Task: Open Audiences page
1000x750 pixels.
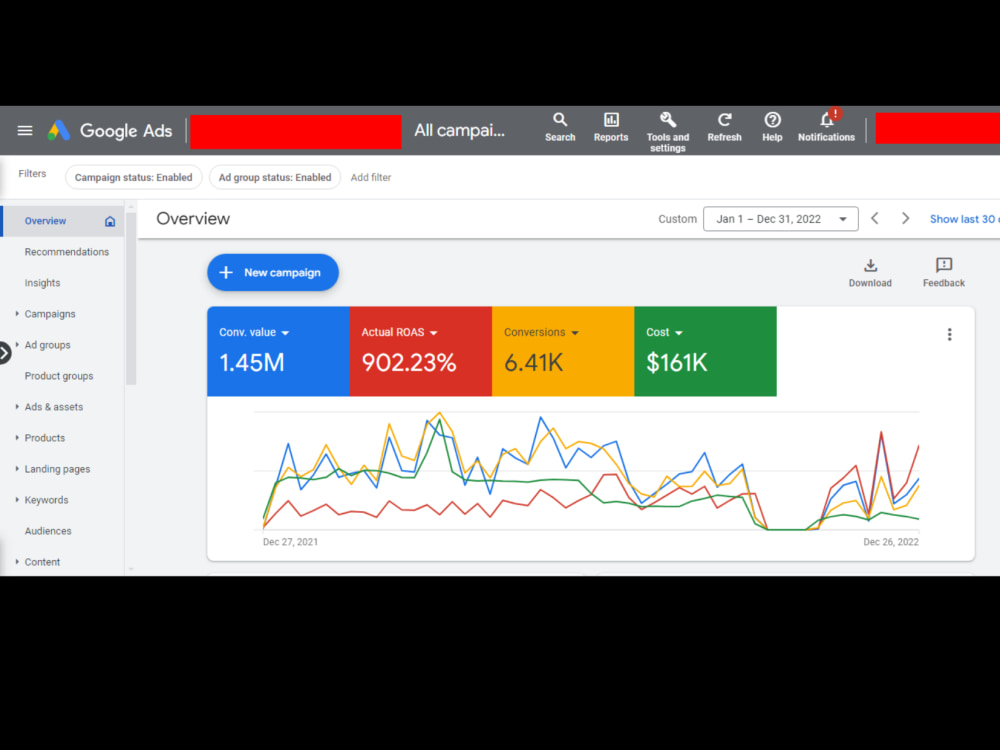Action: click(x=48, y=531)
